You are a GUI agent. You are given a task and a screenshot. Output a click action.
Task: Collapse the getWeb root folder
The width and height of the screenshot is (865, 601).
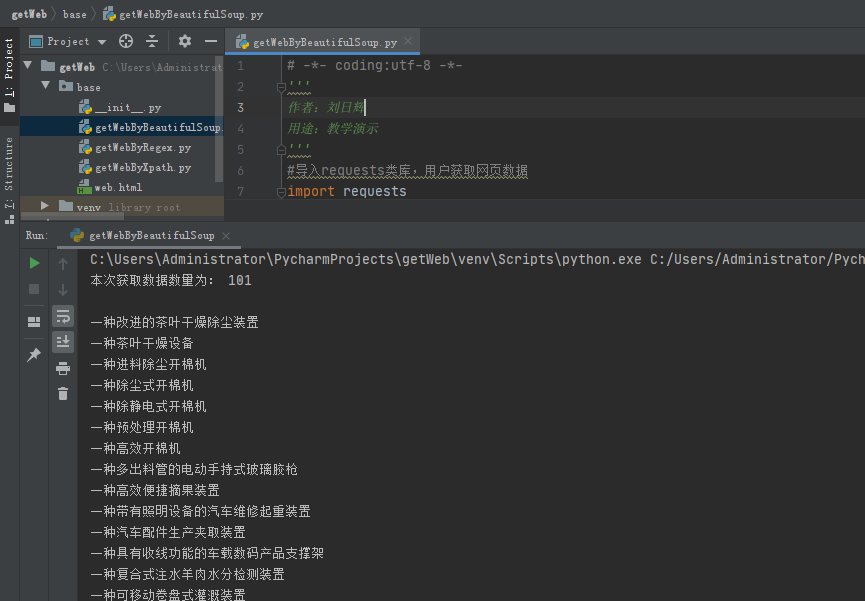[28, 66]
